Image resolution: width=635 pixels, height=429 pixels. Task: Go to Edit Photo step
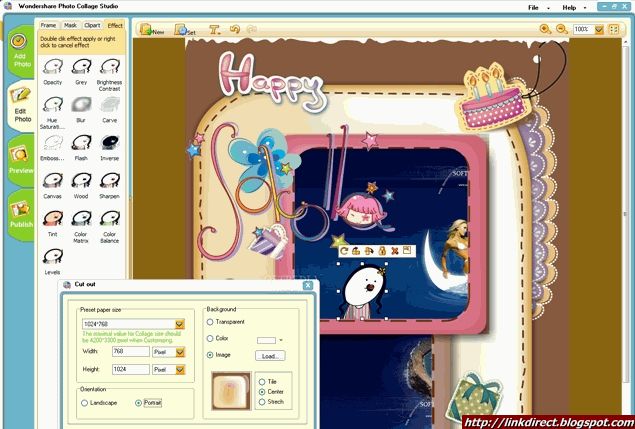click(x=21, y=106)
